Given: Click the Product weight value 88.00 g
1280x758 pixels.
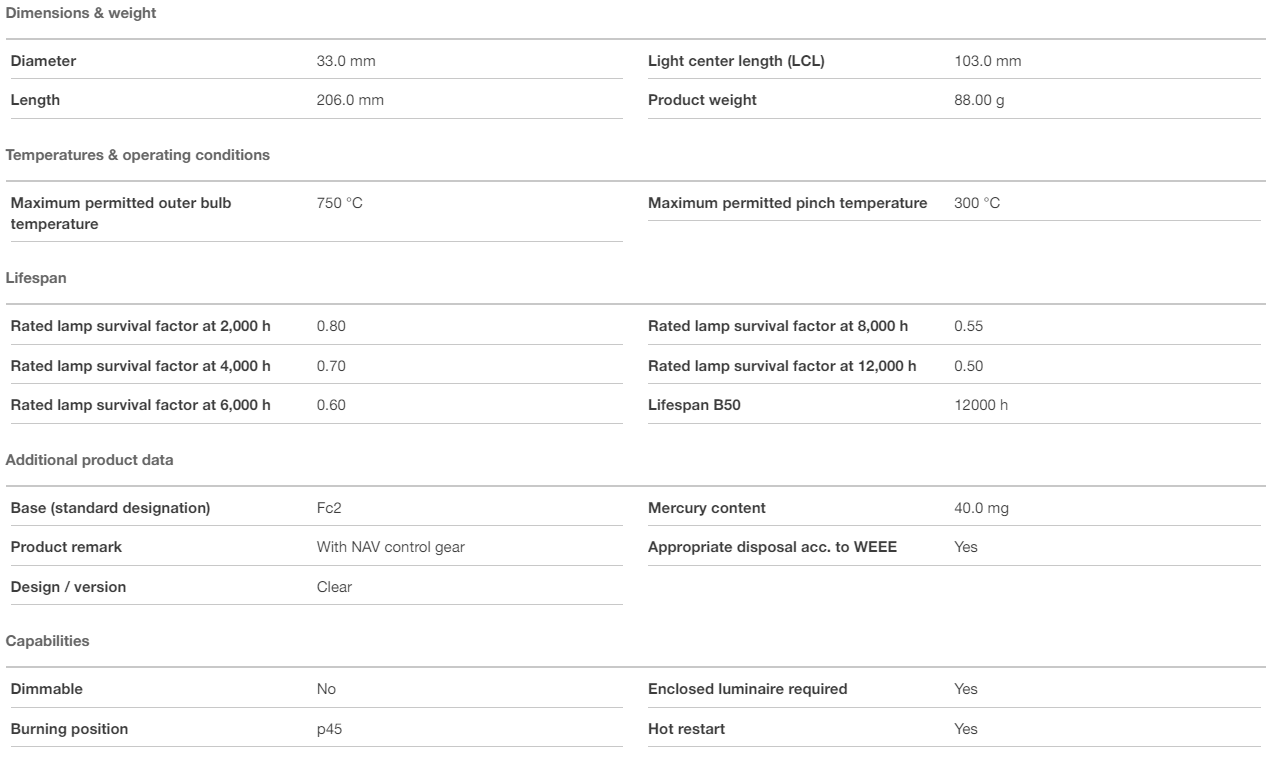Looking at the screenshot, I should pos(980,100).
